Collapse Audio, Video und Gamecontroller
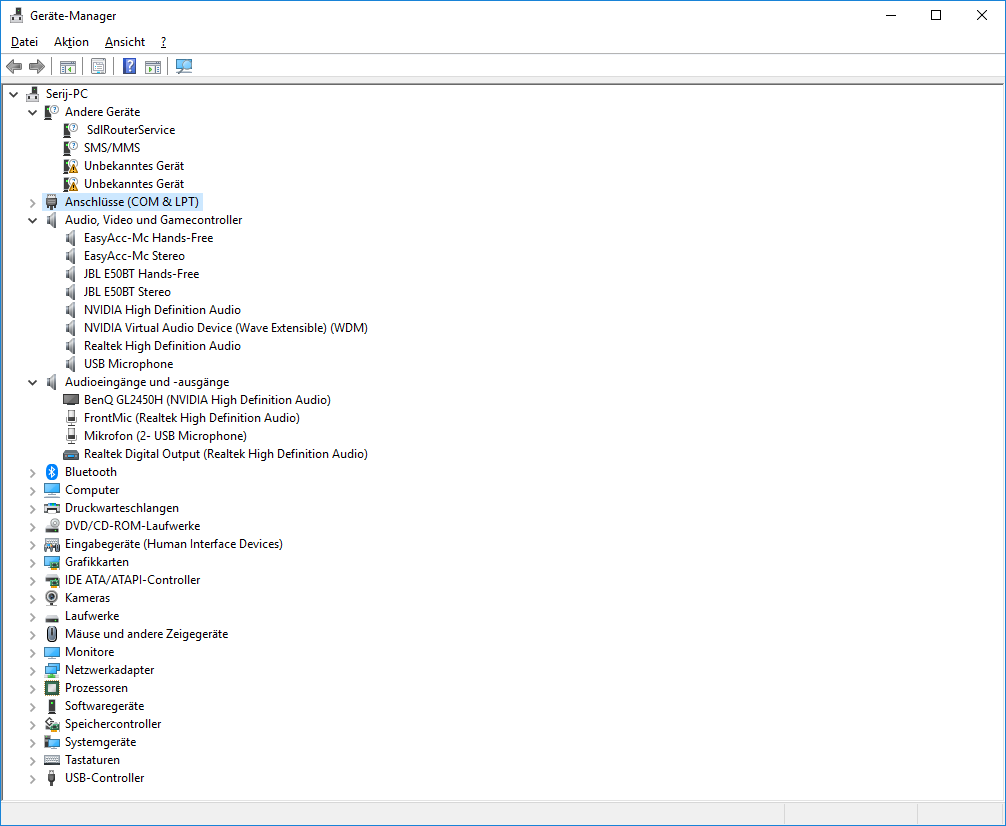This screenshot has width=1006, height=826. (33, 220)
